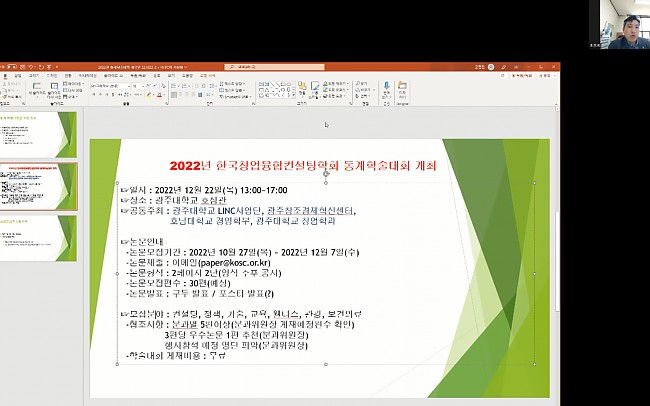650x406 pixels.
Task: Click the Record button near Share
Action: click(x=521, y=76)
